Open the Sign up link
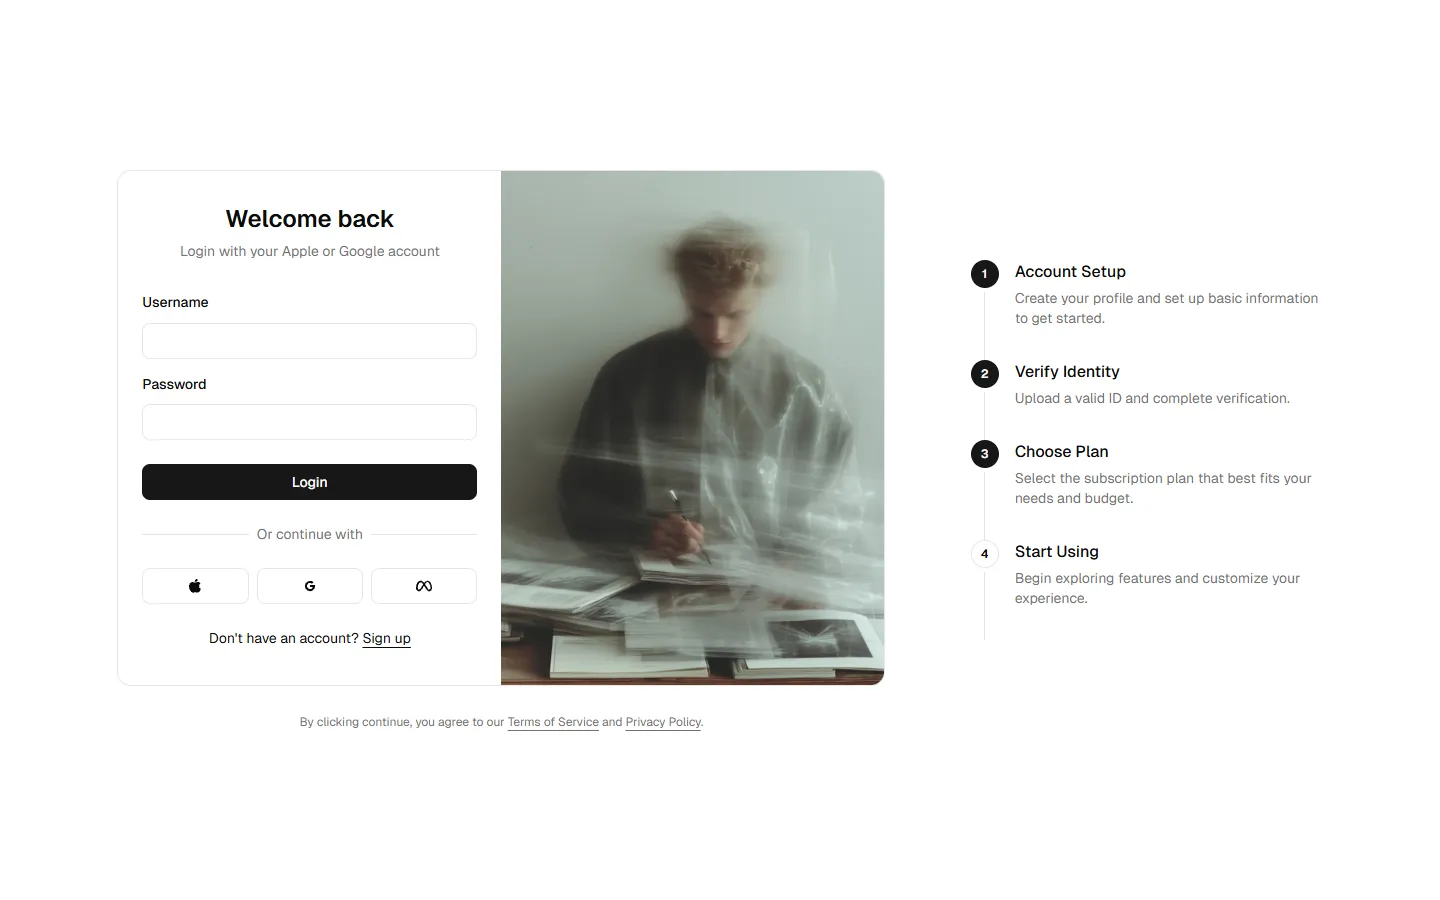 click(387, 638)
